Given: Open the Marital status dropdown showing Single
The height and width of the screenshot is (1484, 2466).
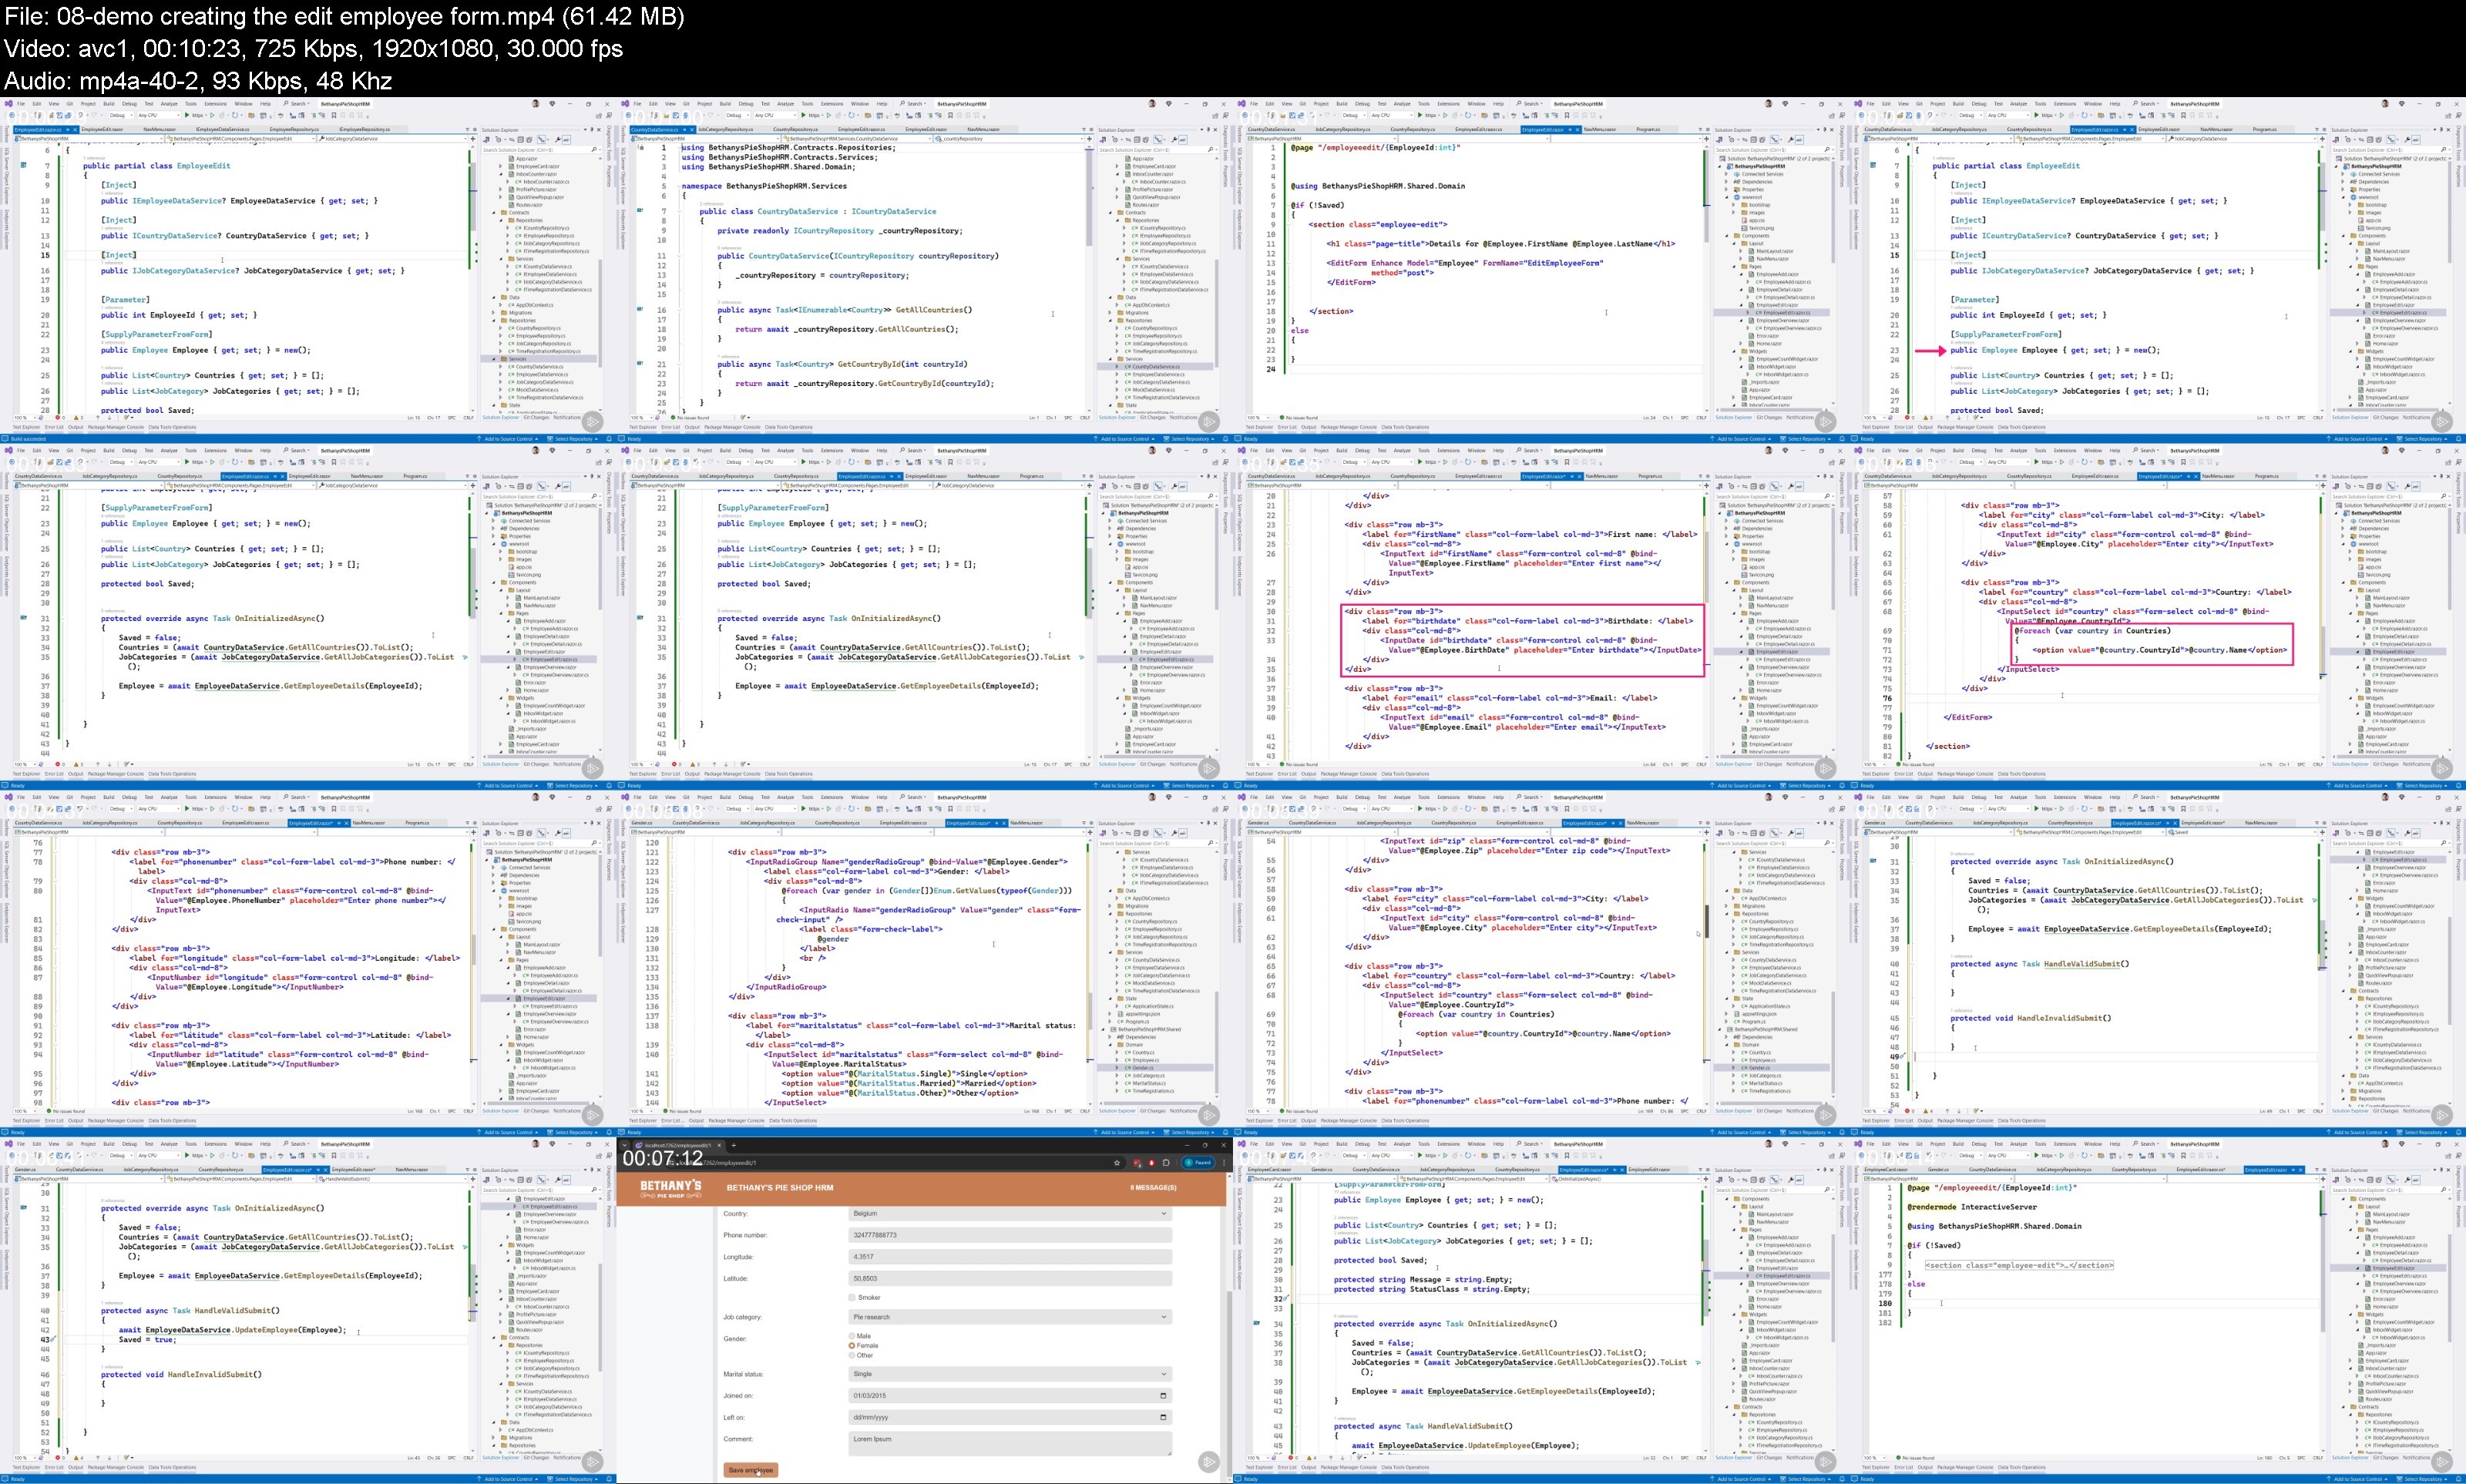Looking at the screenshot, I should pyautogui.click(x=1010, y=1374).
